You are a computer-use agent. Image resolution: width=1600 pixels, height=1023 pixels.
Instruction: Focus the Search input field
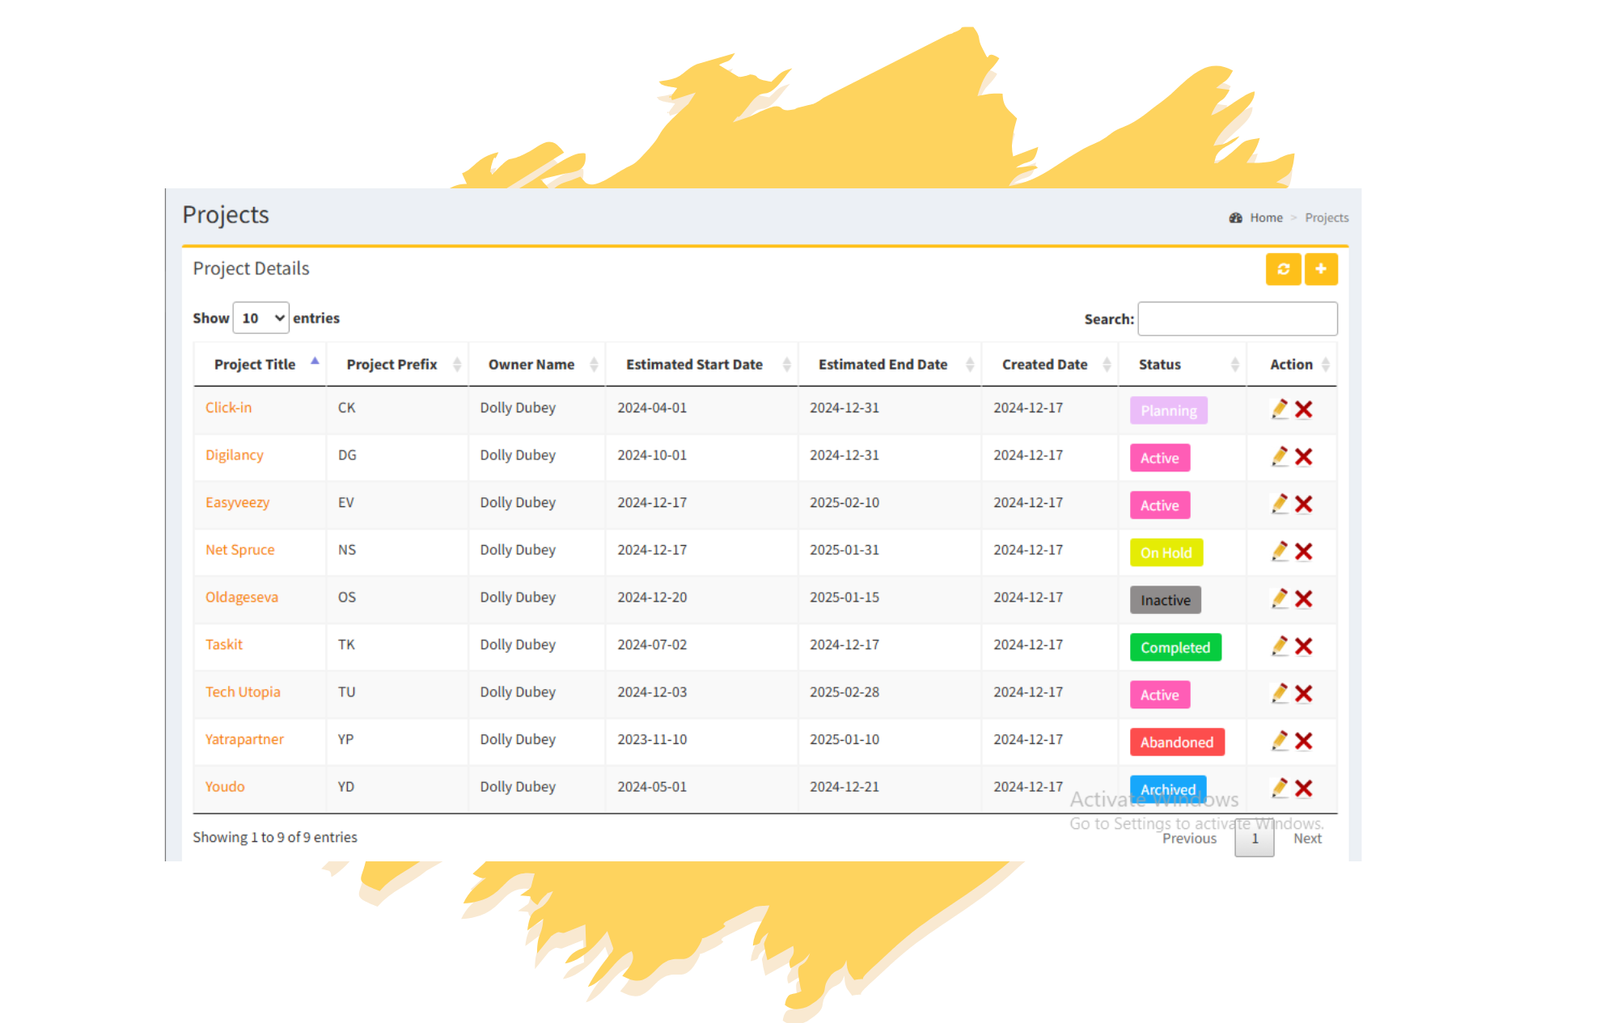[1237, 319]
